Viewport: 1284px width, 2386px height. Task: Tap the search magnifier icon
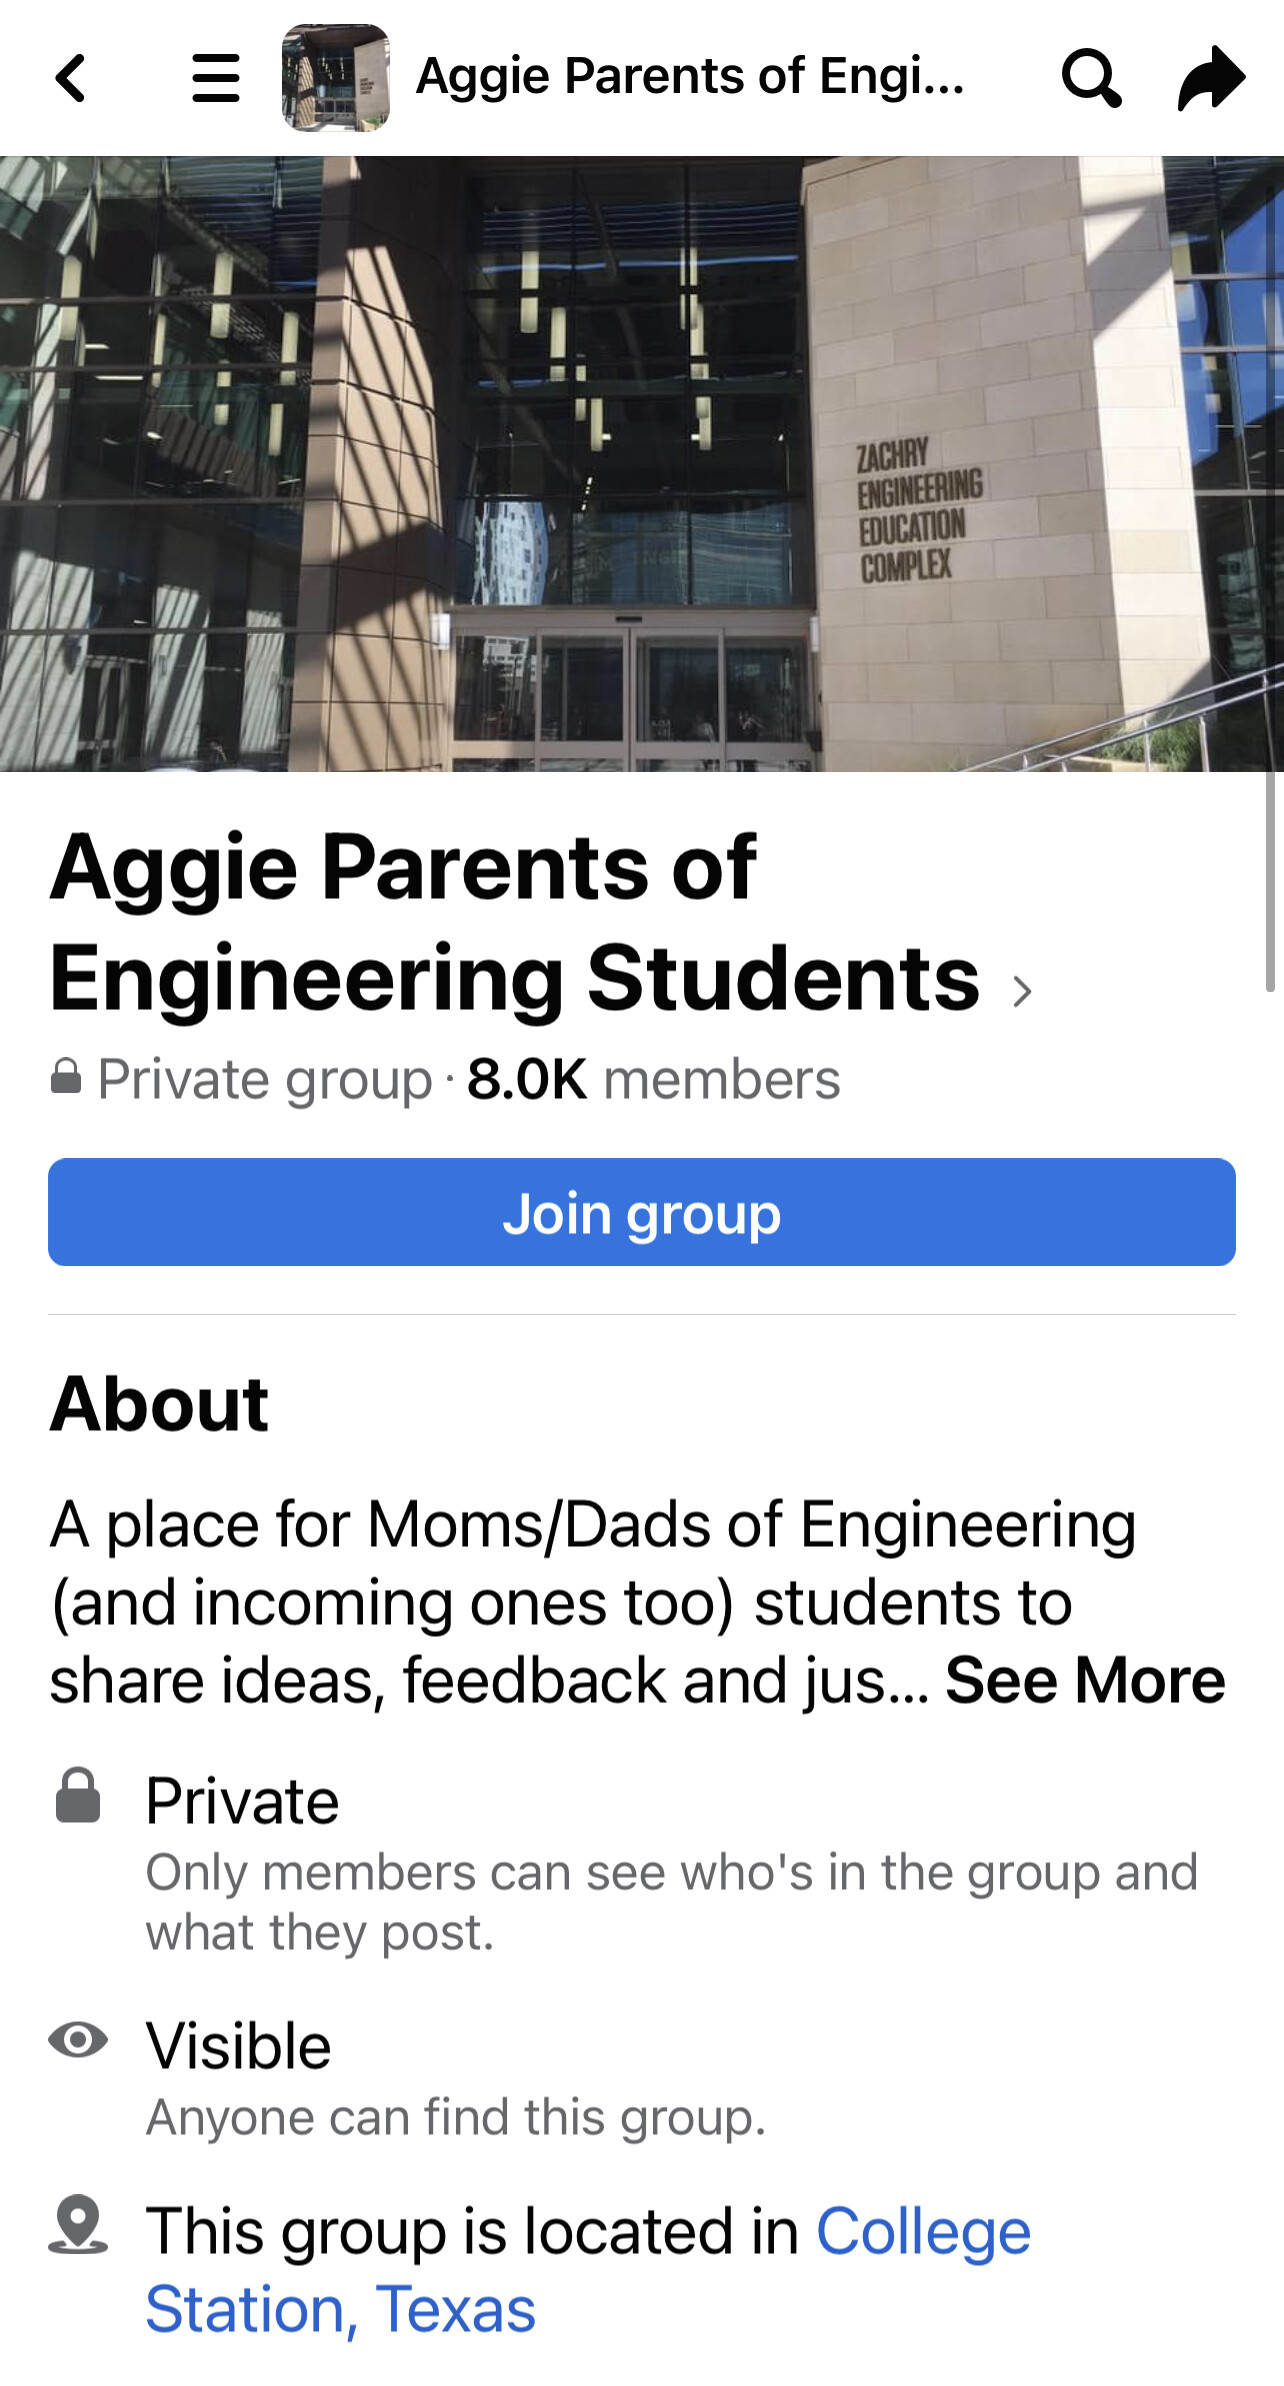1090,78
